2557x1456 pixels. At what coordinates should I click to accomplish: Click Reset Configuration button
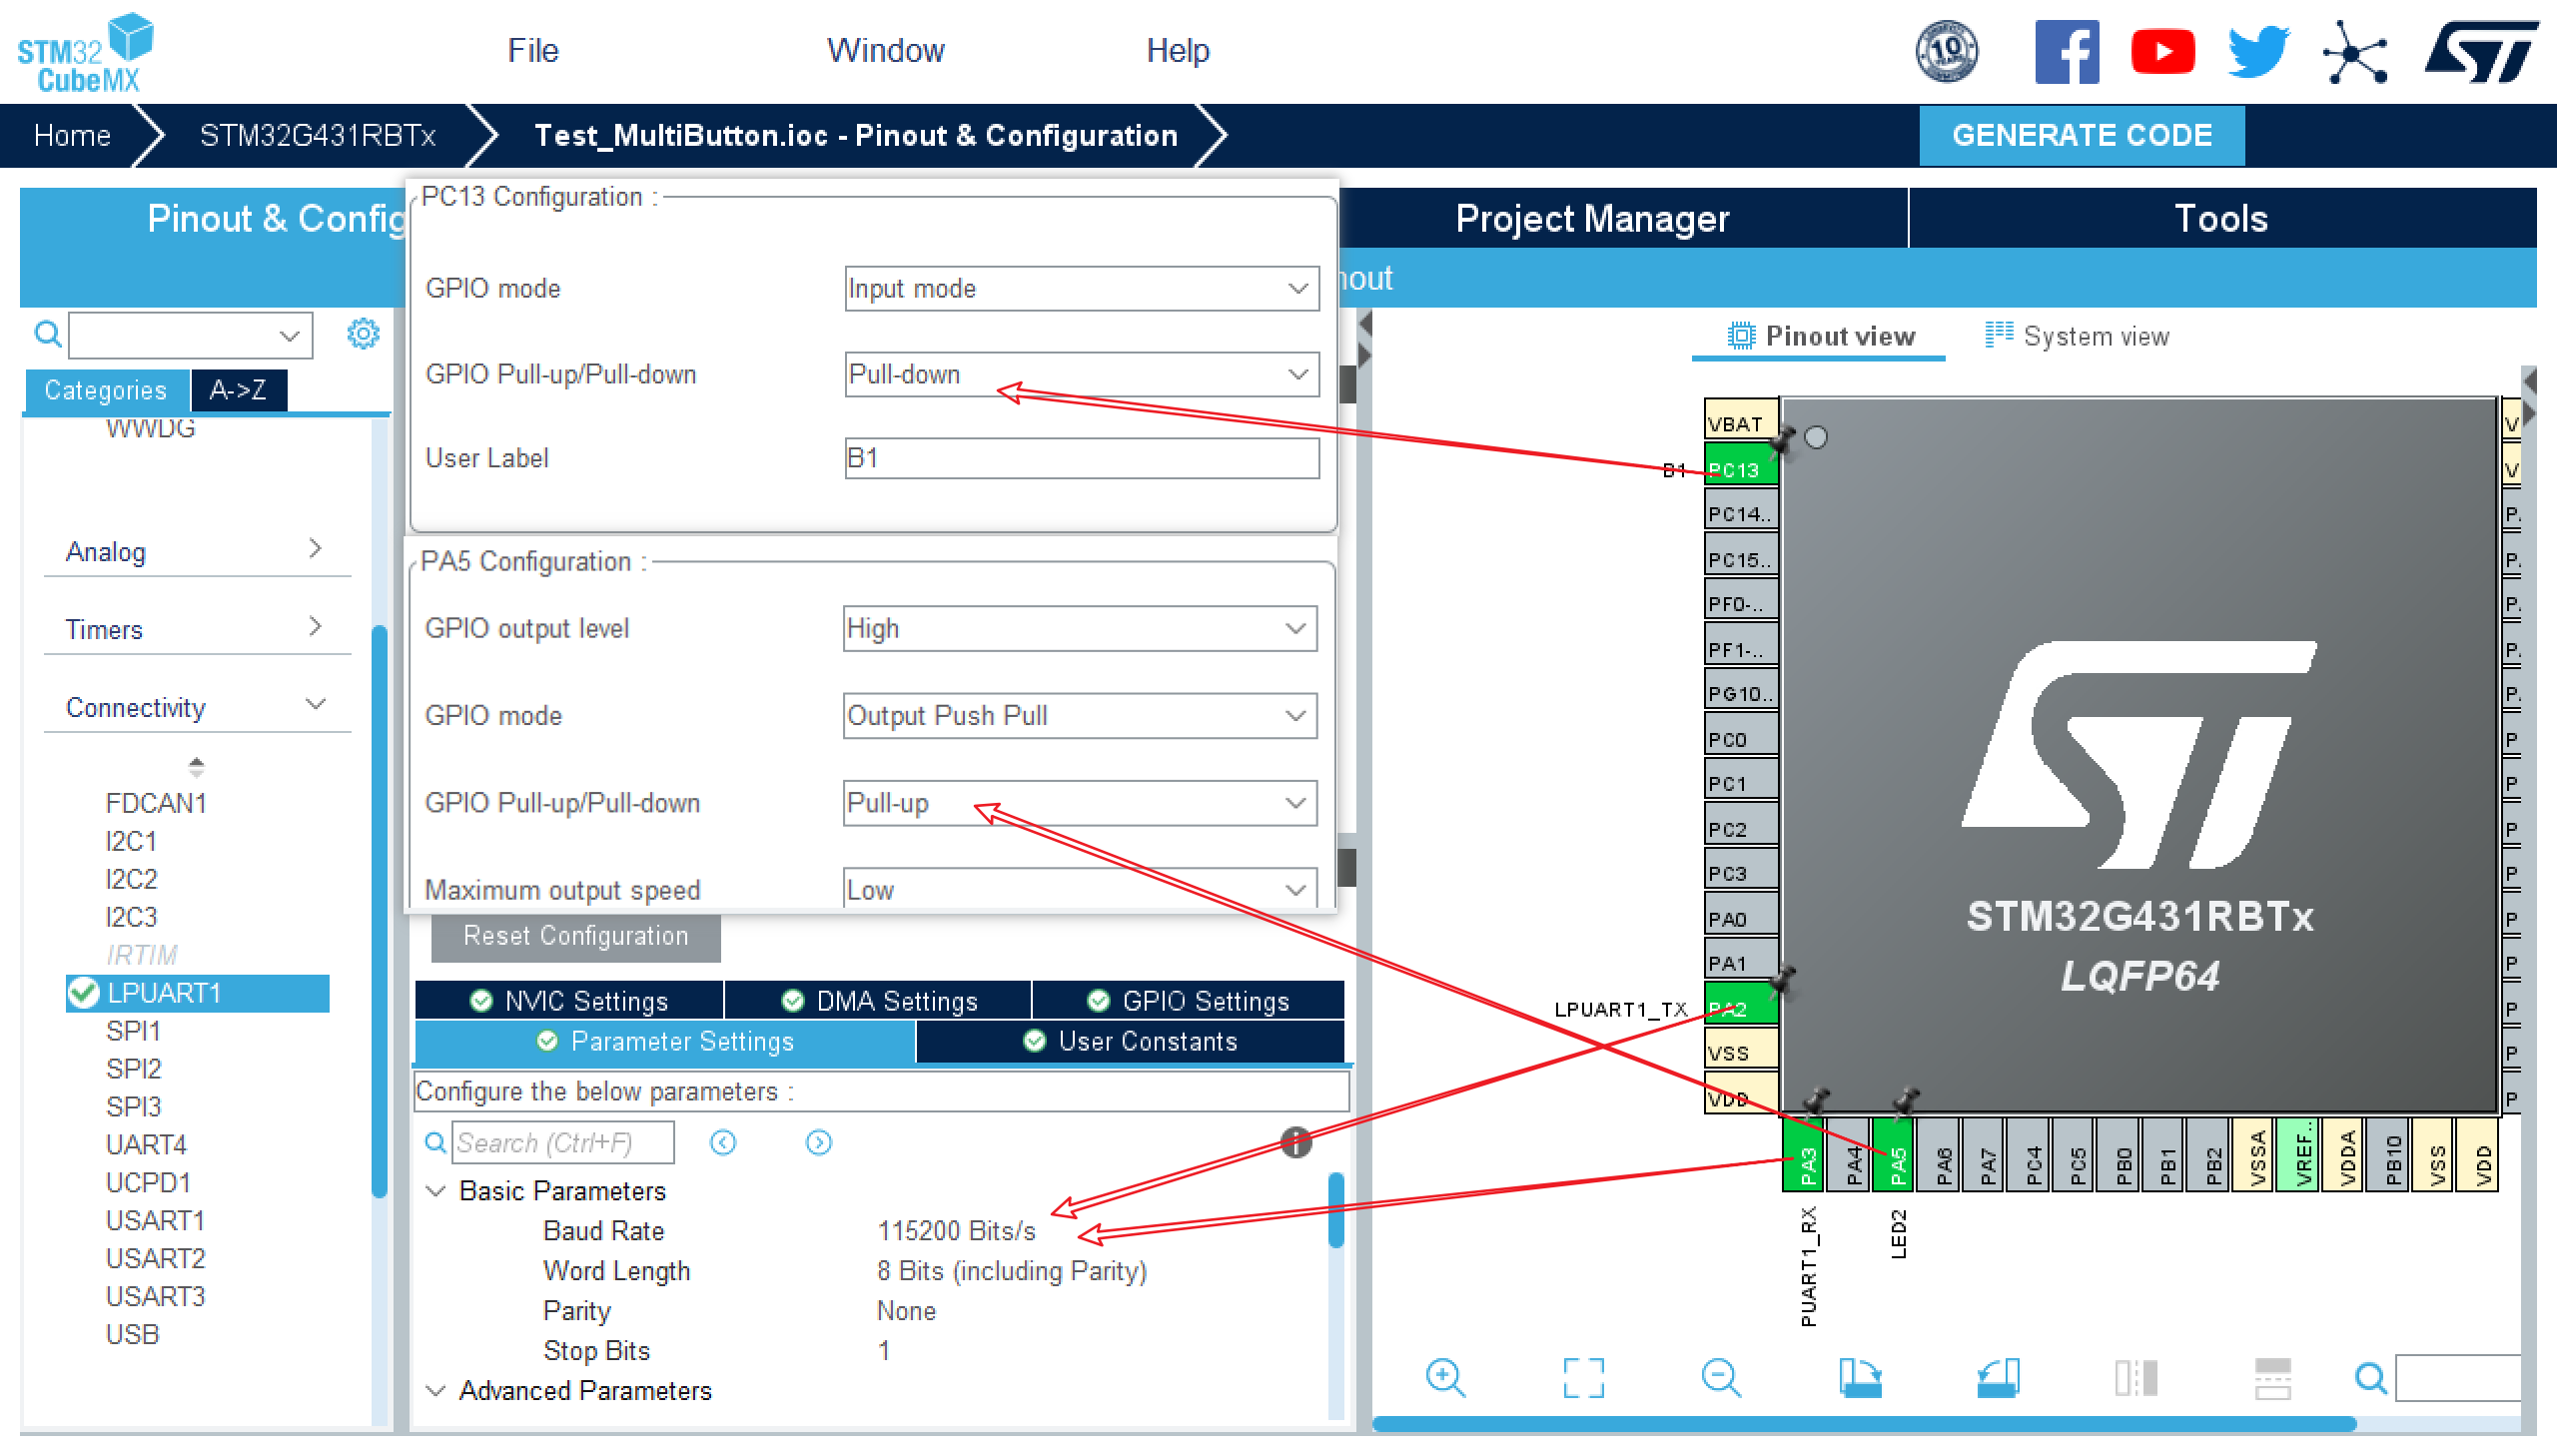(576, 936)
